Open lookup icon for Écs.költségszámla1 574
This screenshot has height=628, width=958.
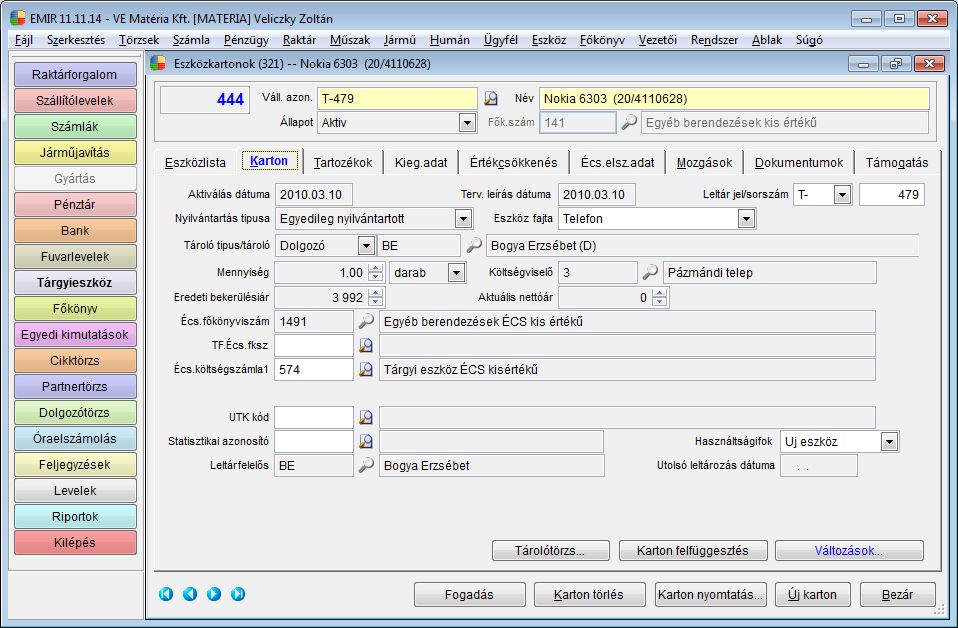[365, 370]
